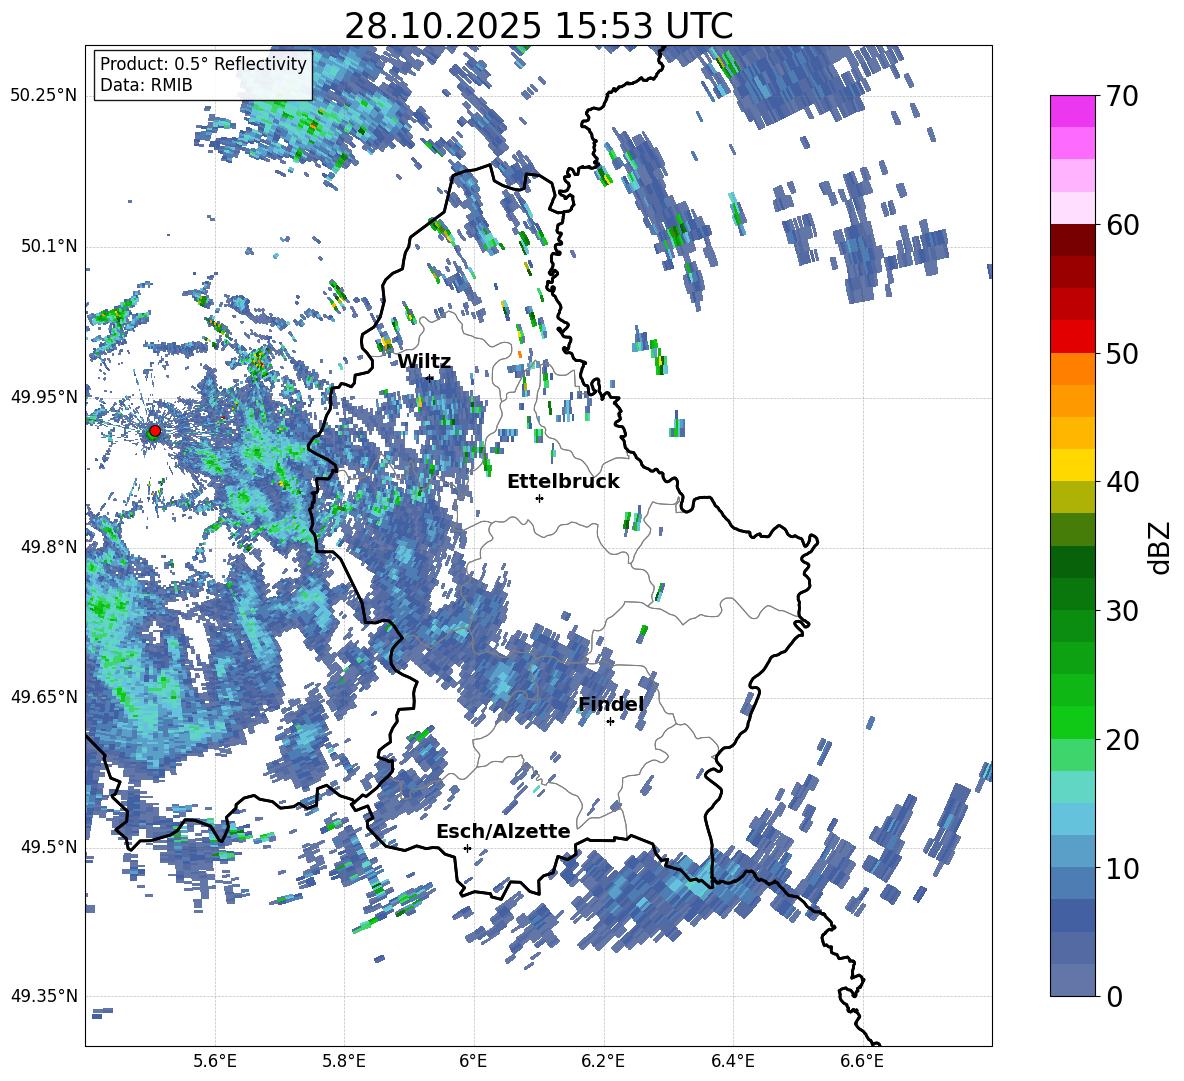Click the 60 tick label on colorbar
Screen dimensions: 1184x1081
coord(1123,225)
